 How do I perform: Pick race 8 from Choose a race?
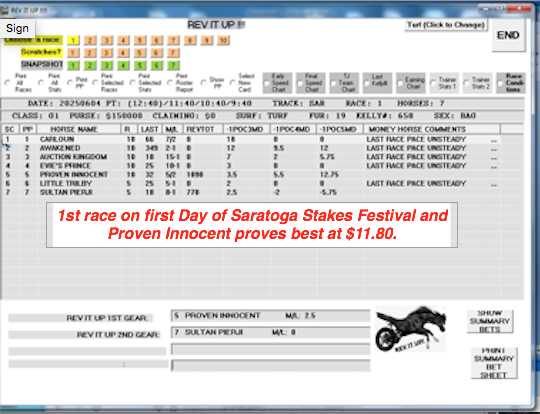pyautogui.click(x=190, y=40)
